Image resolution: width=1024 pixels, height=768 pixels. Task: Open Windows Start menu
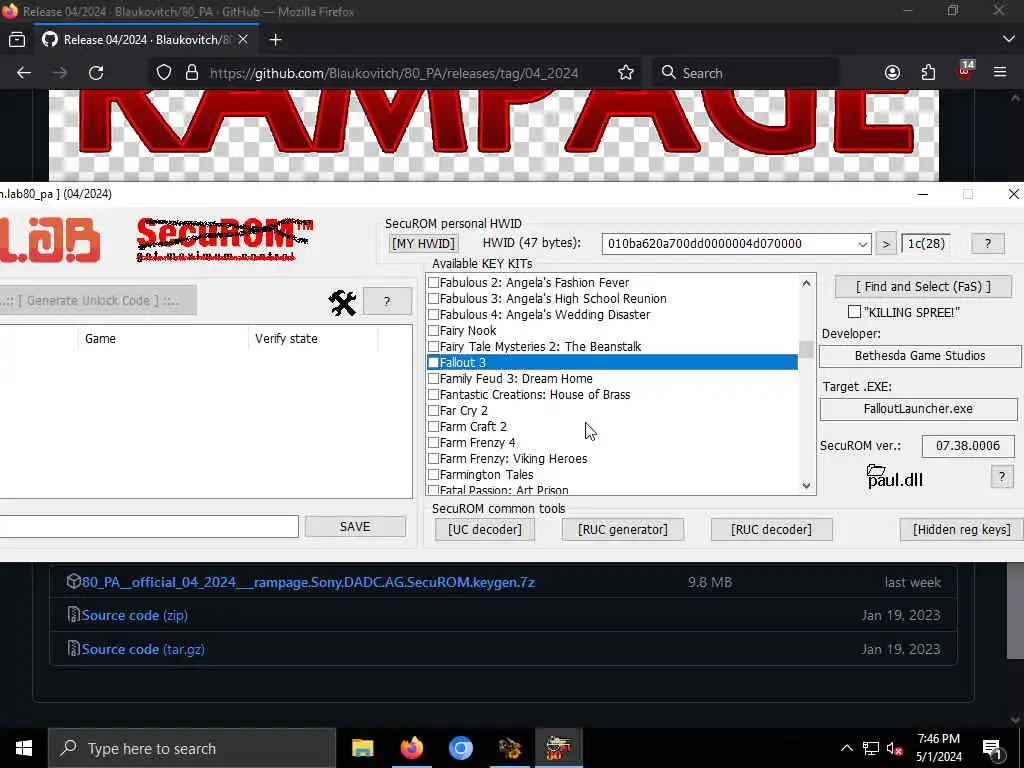point(24,748)
